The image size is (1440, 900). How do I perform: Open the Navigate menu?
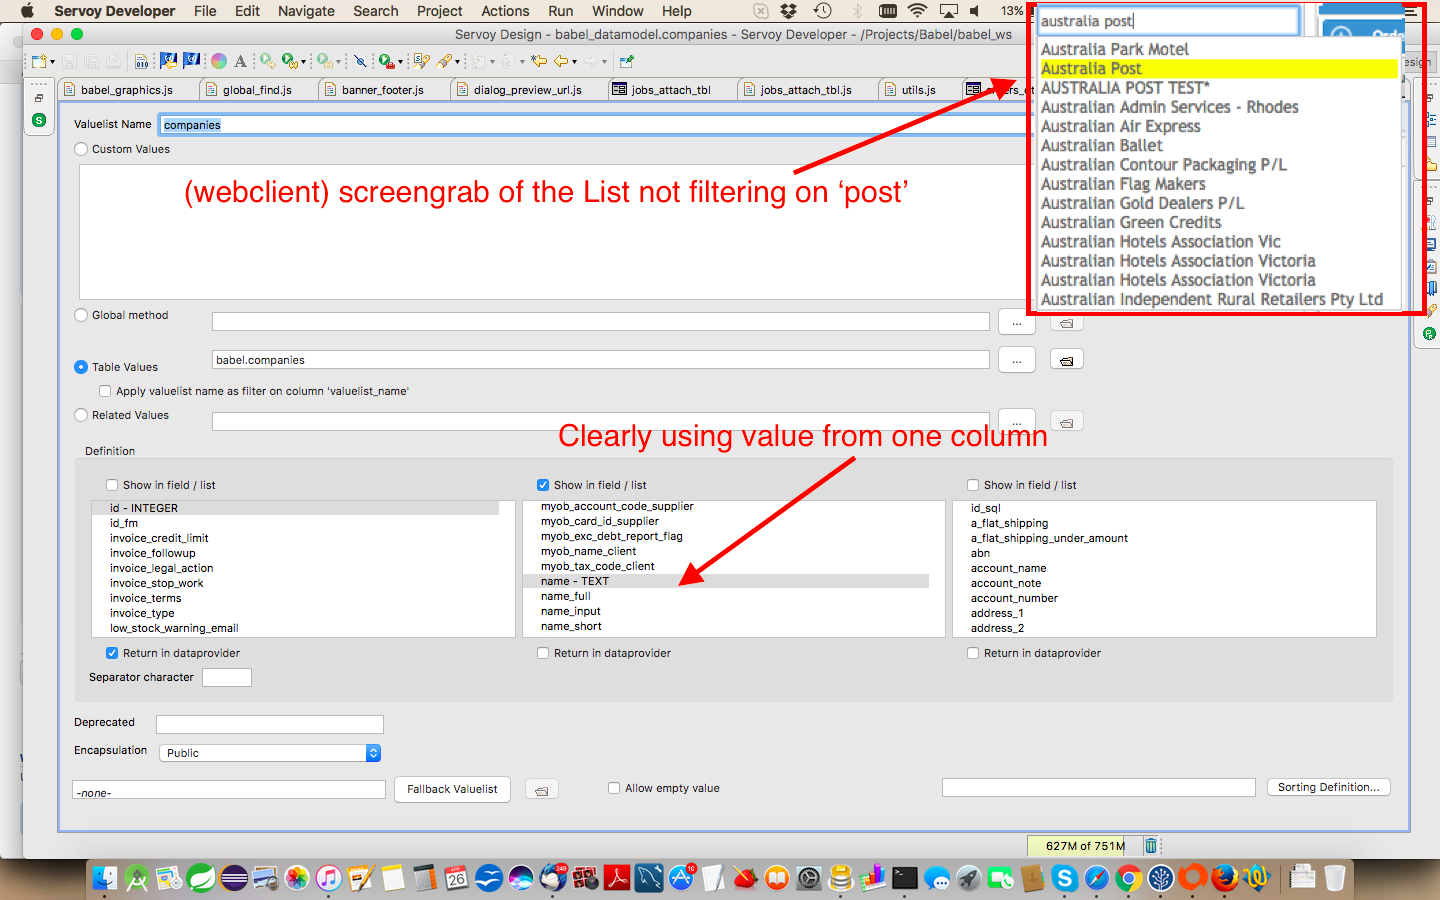(306, 11)
